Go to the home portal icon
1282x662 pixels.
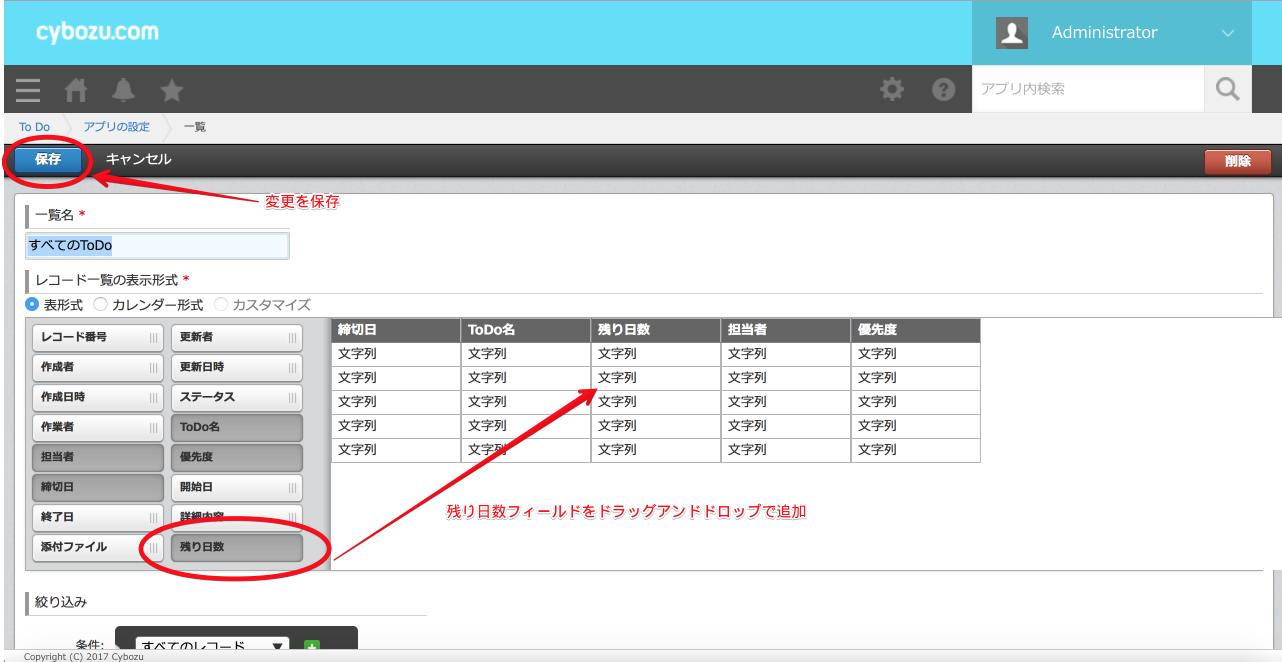pyautogui.click(x=76, y=90)
